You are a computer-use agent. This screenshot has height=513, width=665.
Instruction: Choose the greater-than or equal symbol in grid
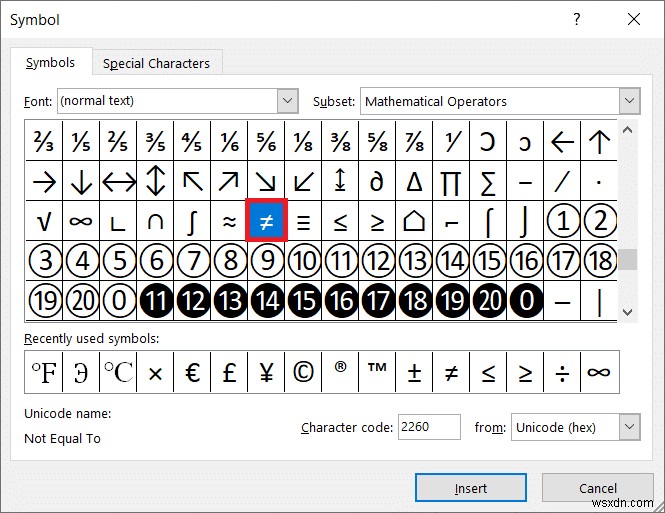377,220
